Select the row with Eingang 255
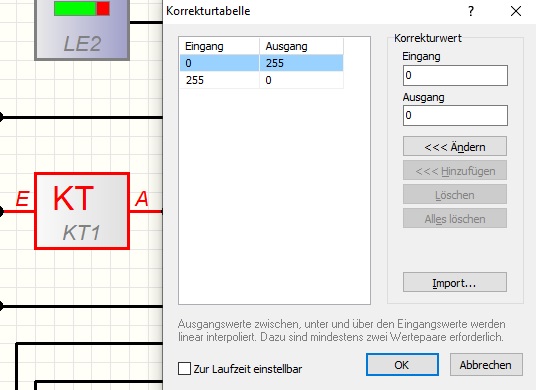The image size is (536, 390). click(262, 80)
